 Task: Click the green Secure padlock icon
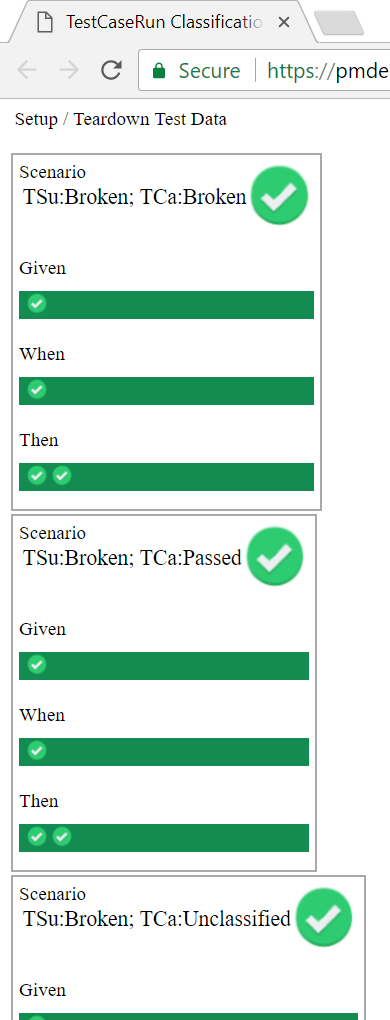point(159,71)
